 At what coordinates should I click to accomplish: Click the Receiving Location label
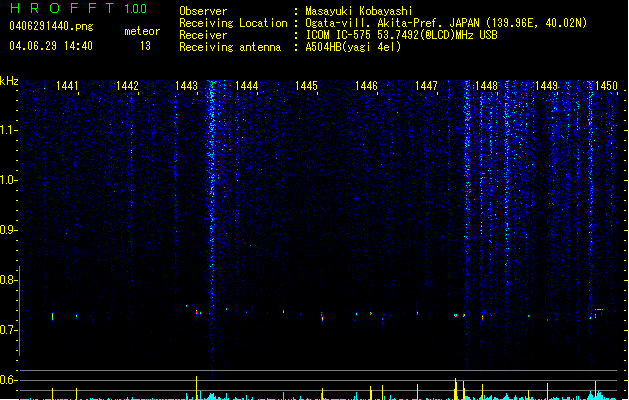tap(233, 23)
